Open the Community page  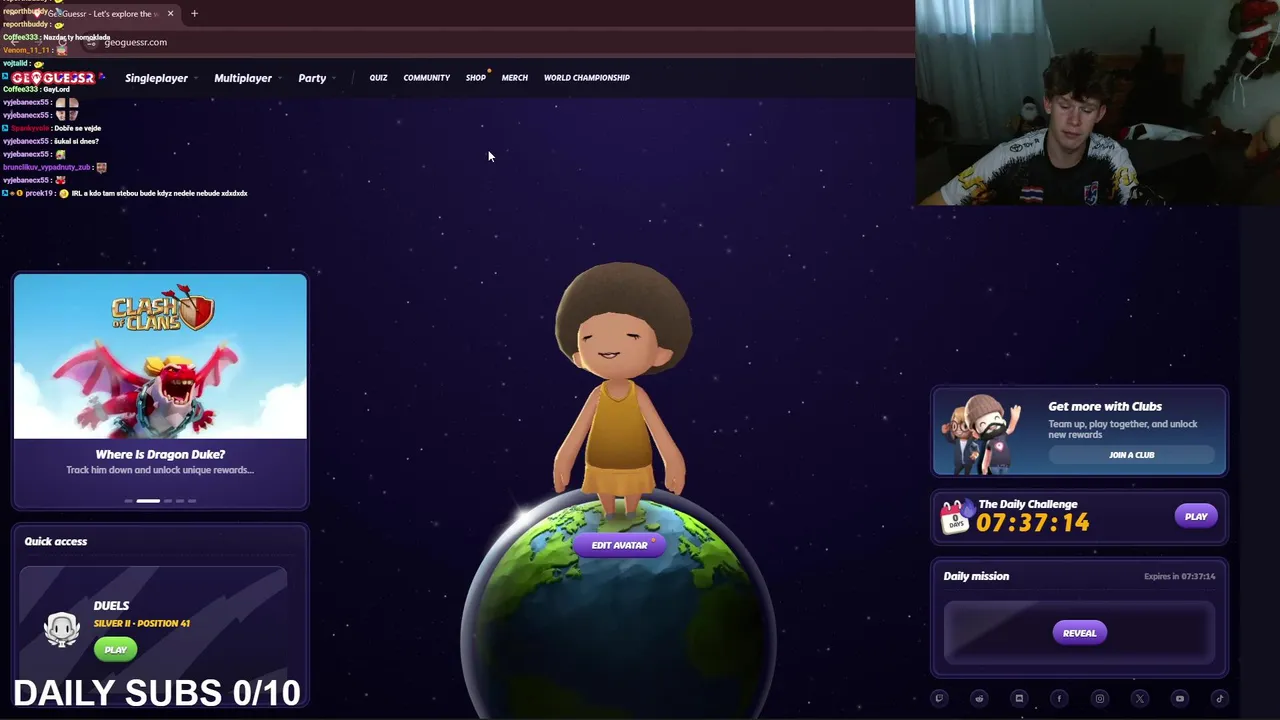[427, 78]
